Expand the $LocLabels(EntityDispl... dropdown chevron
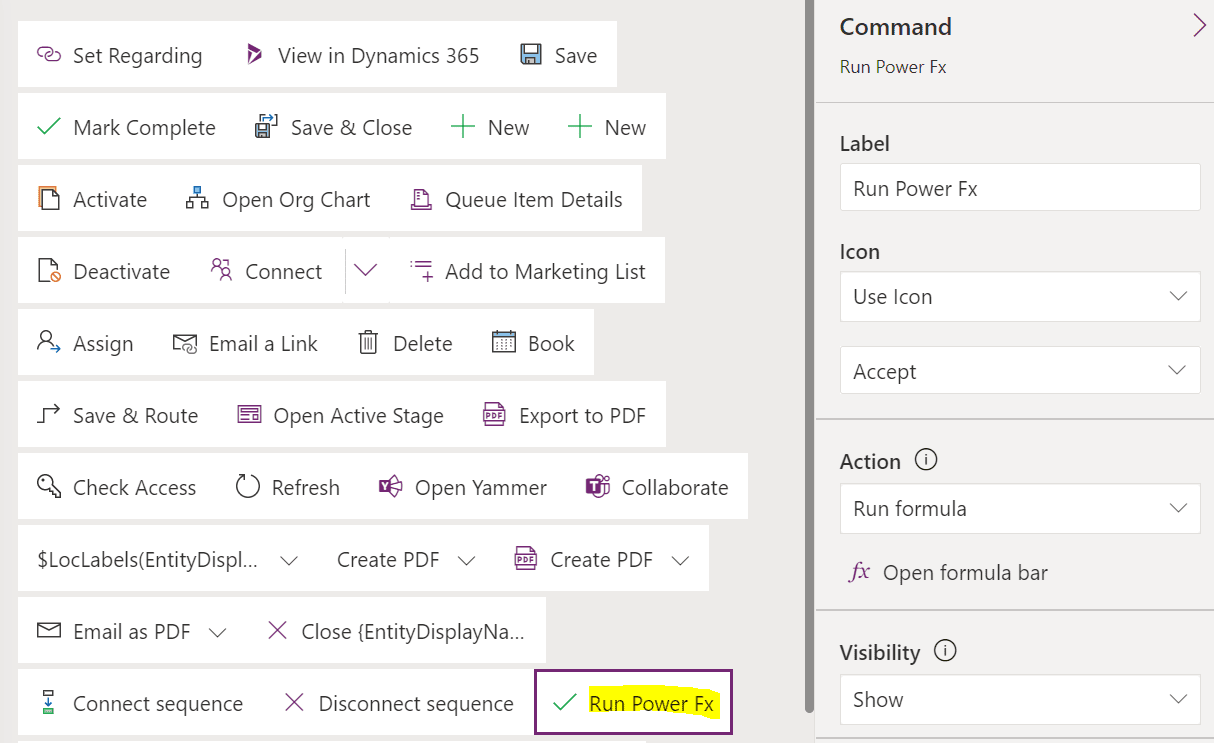Screen dimensions: 1214x743 [289, 560]
